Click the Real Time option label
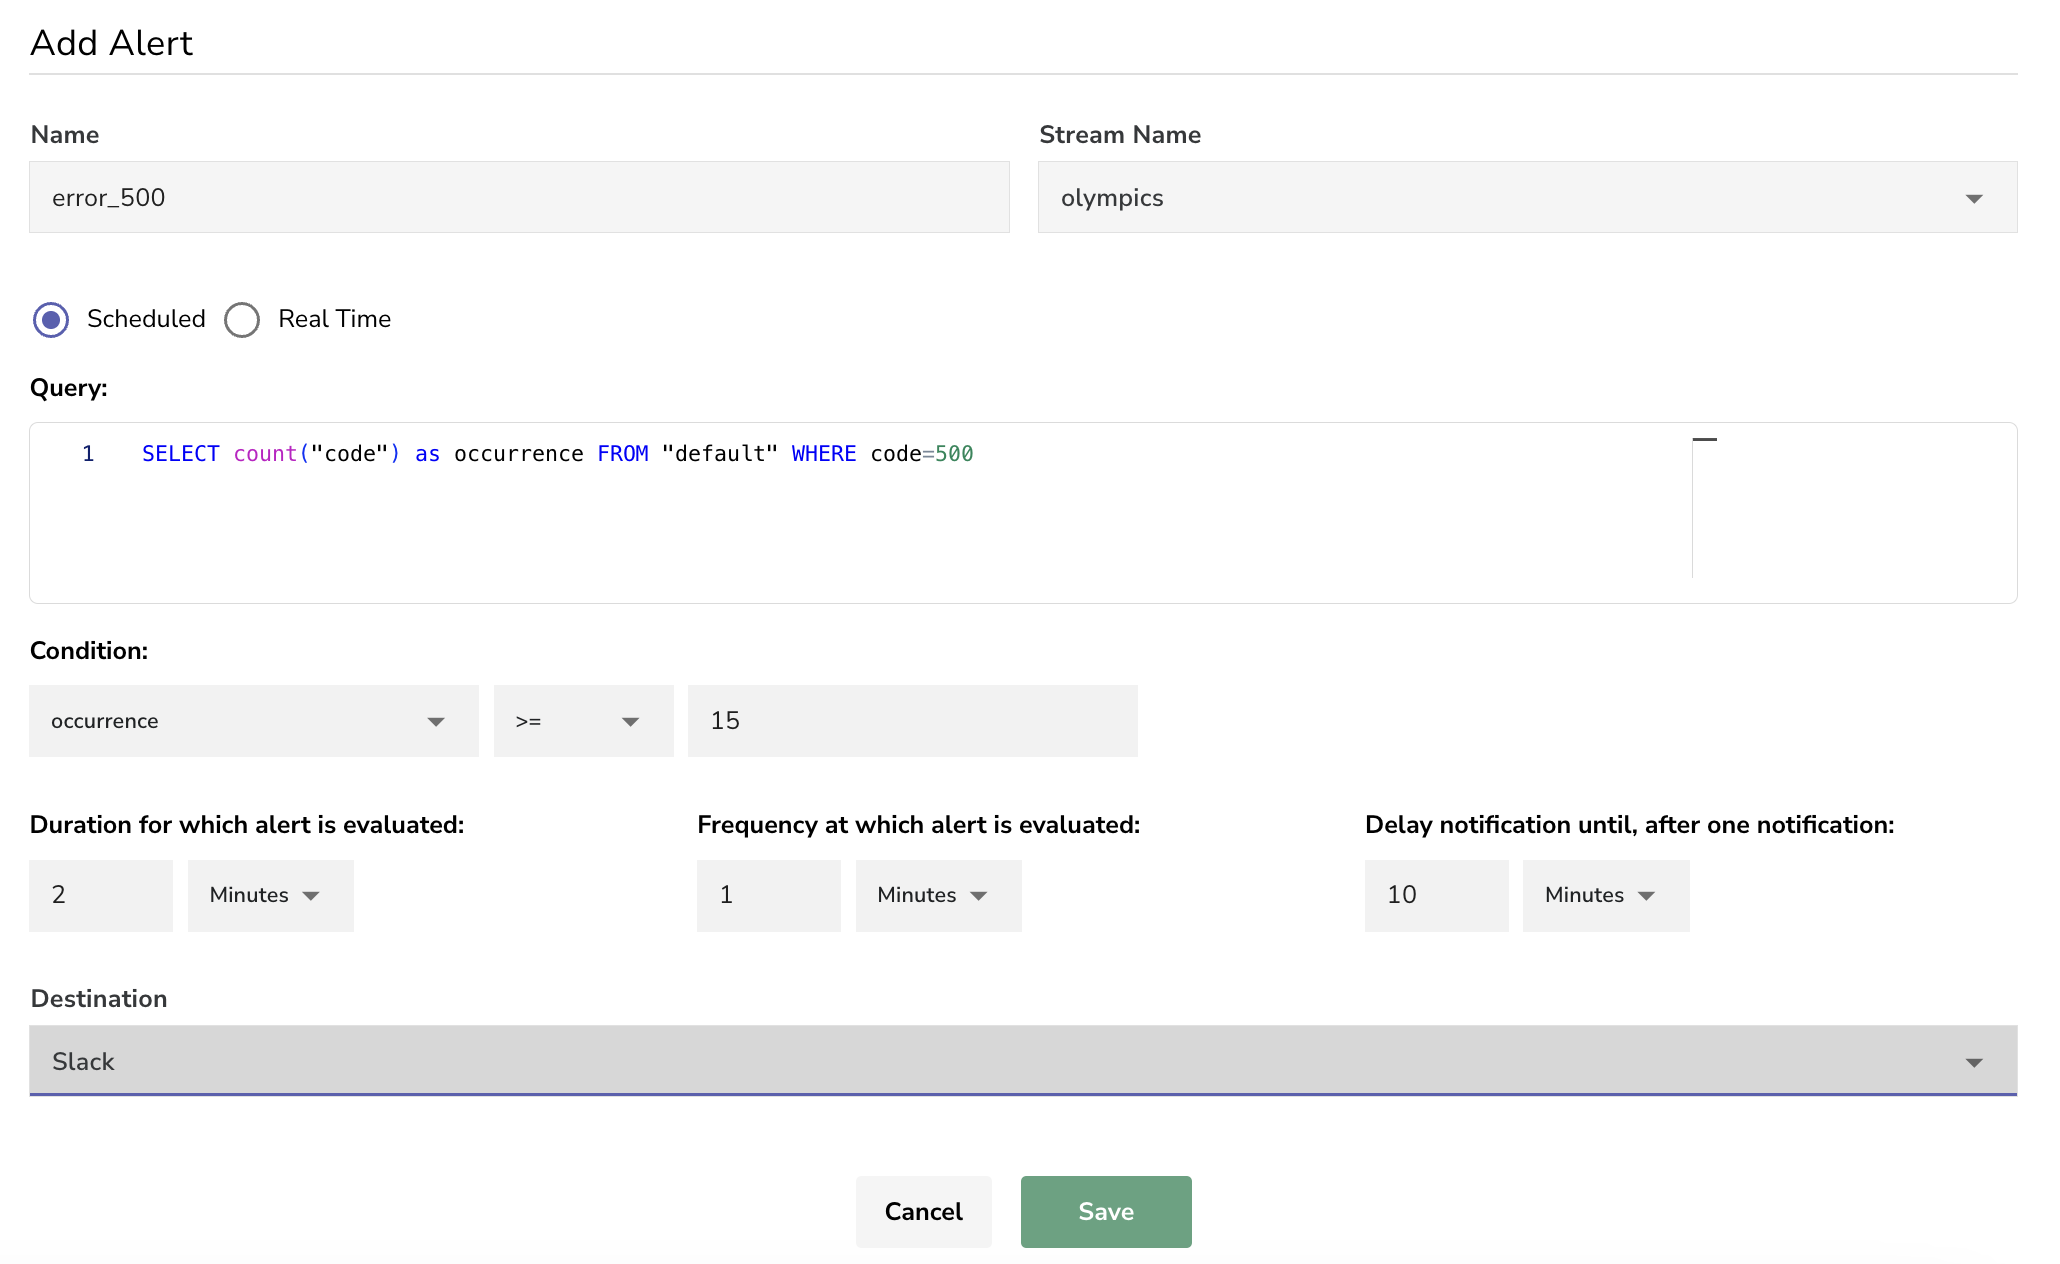 [335, 318]
